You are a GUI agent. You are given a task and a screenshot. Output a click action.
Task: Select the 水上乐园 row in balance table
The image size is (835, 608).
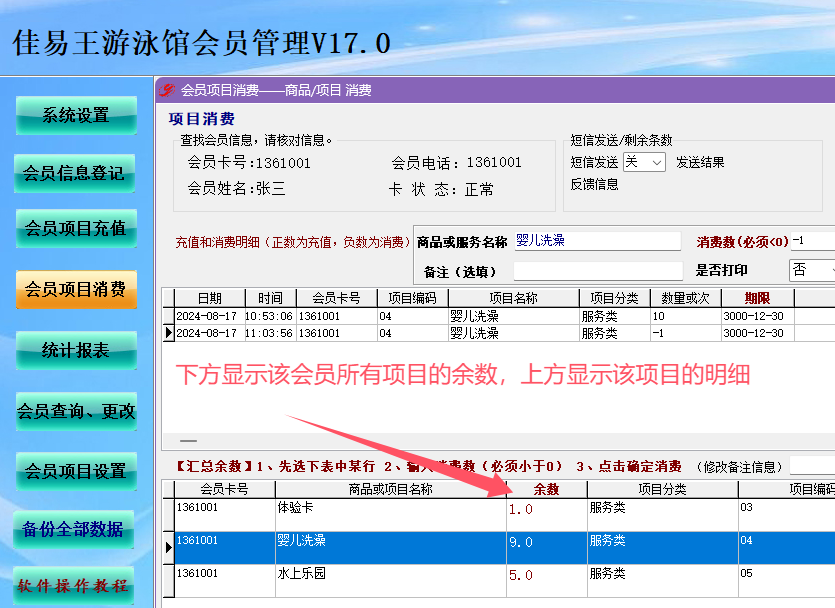coord(498,581)
